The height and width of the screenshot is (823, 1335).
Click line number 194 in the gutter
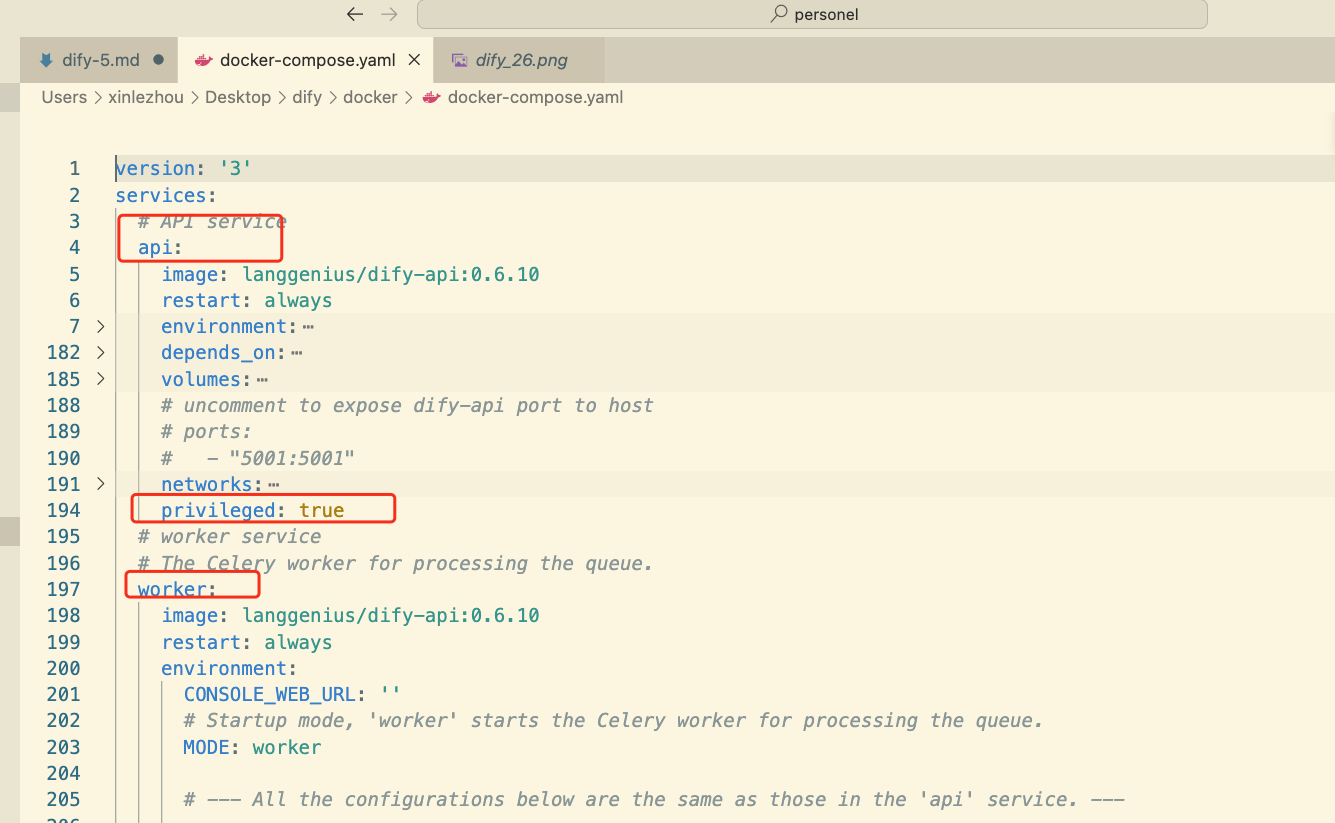click(63, 510)
